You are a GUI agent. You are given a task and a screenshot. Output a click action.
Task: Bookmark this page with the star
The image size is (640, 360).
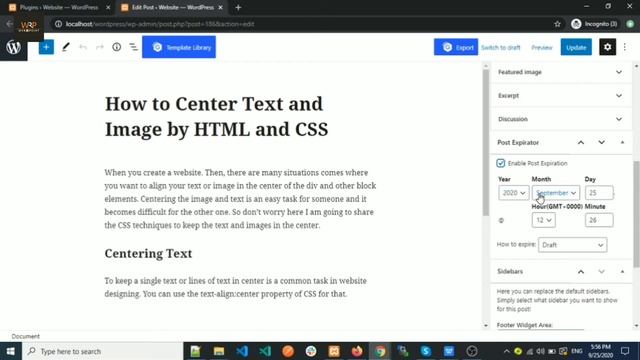558,24
